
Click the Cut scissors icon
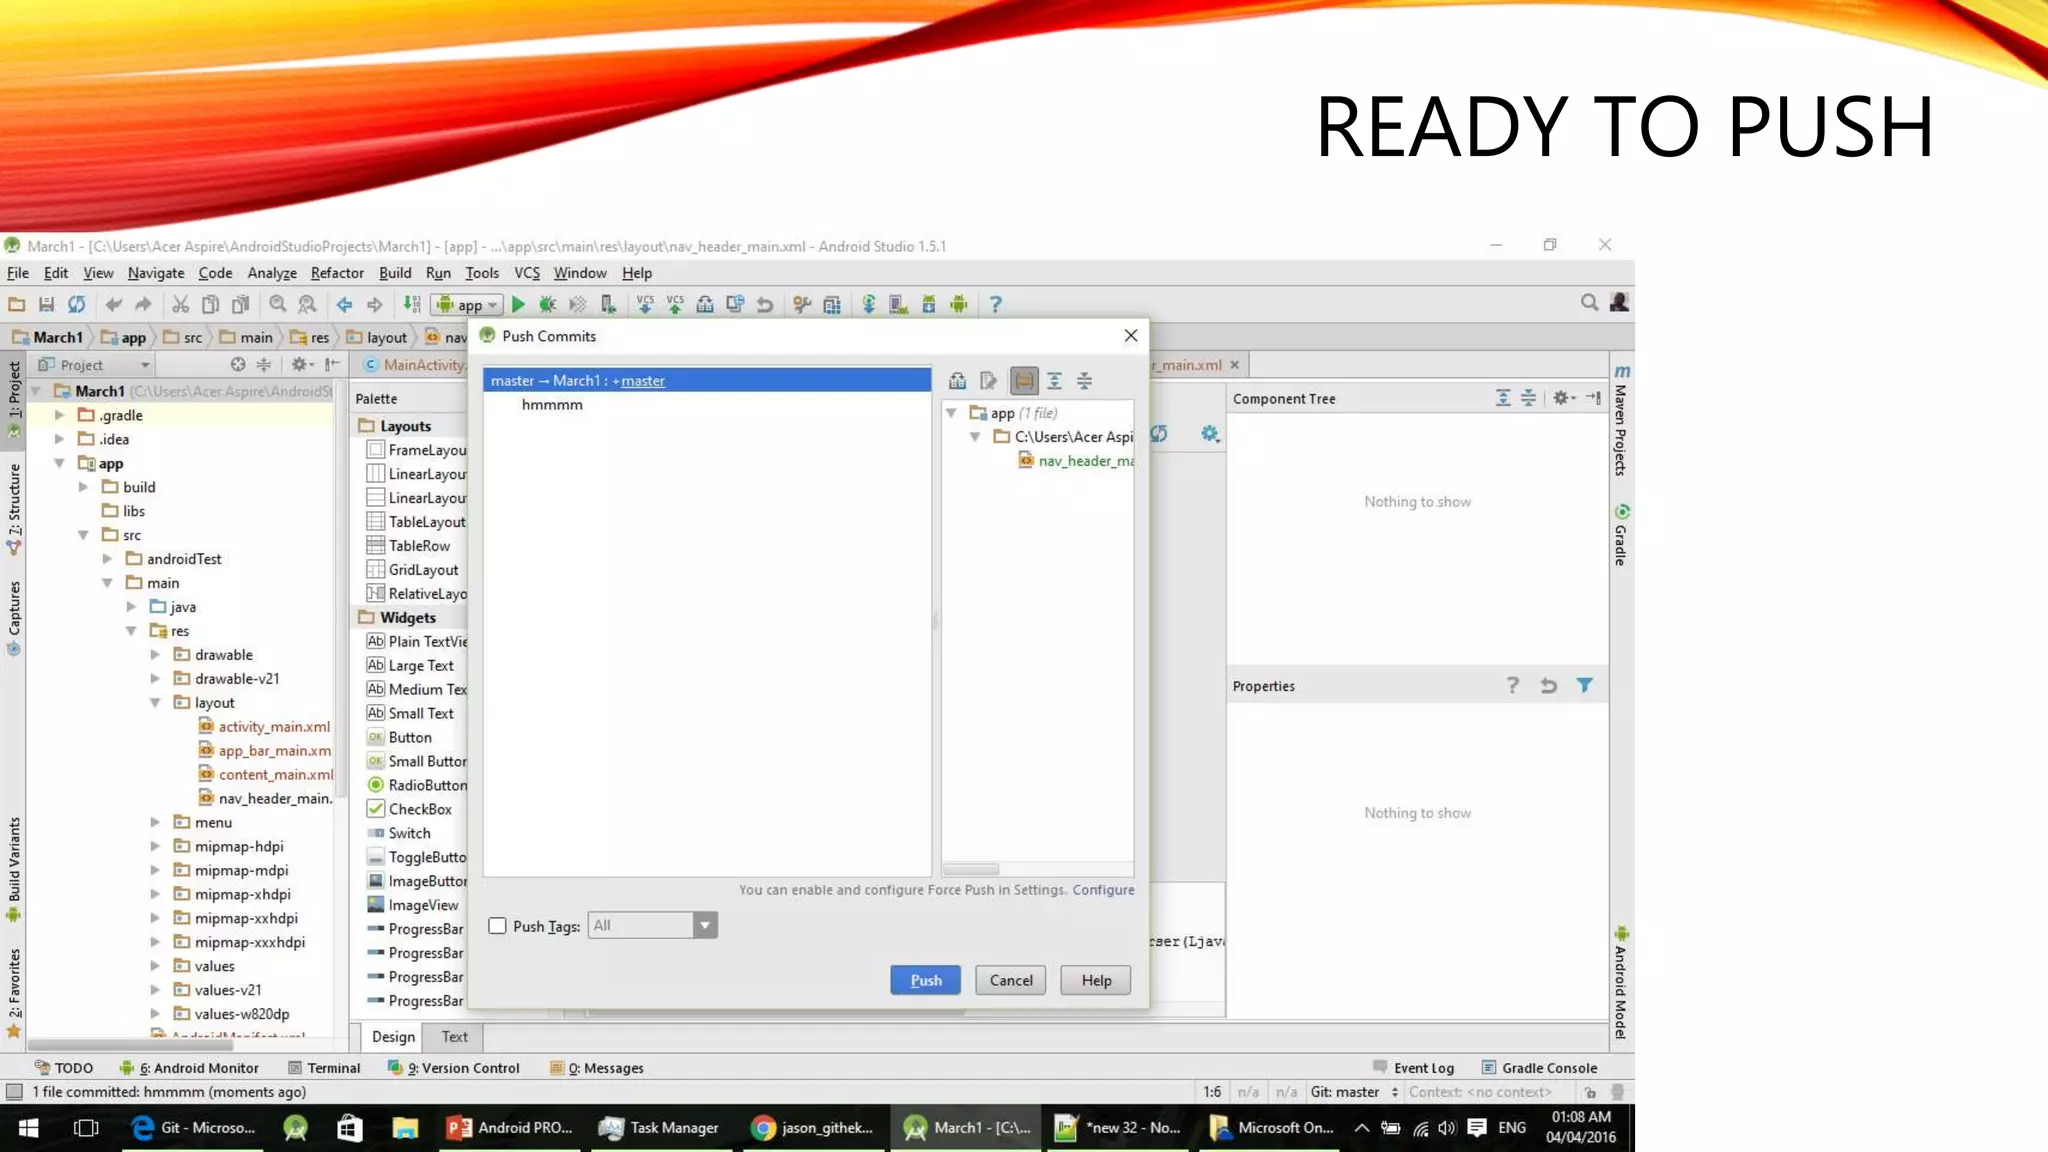180,305
